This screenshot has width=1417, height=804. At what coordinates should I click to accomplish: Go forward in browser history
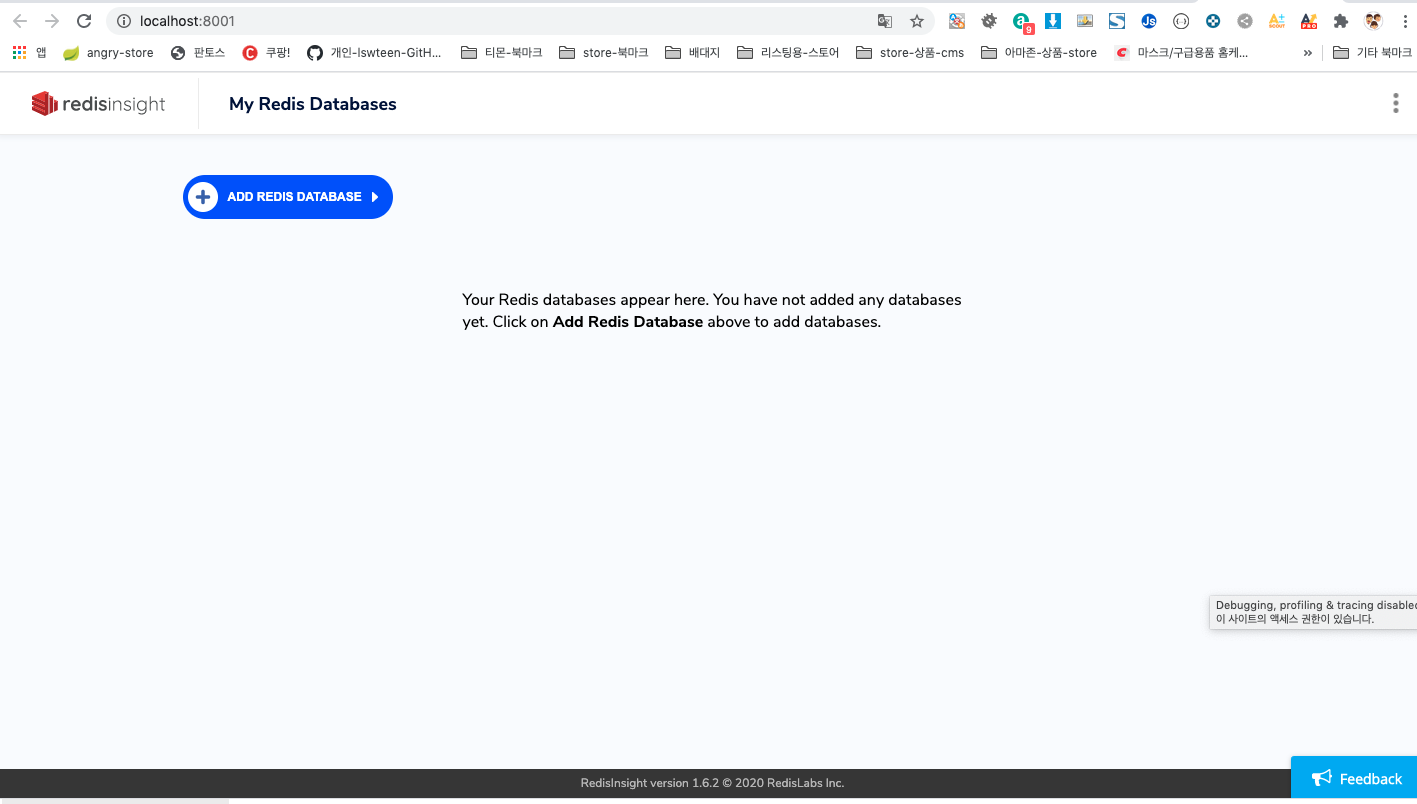pos(52,21)
